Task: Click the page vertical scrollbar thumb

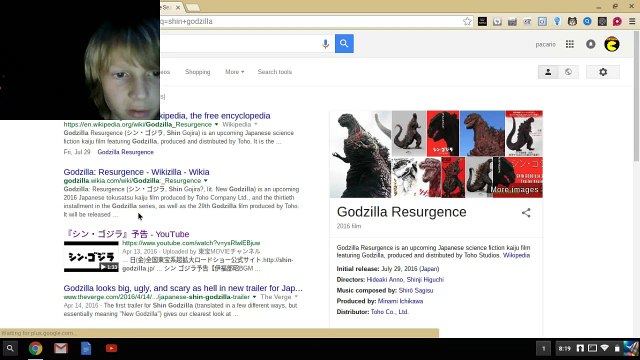Action: pyautogui.click(x=636, y=96)
